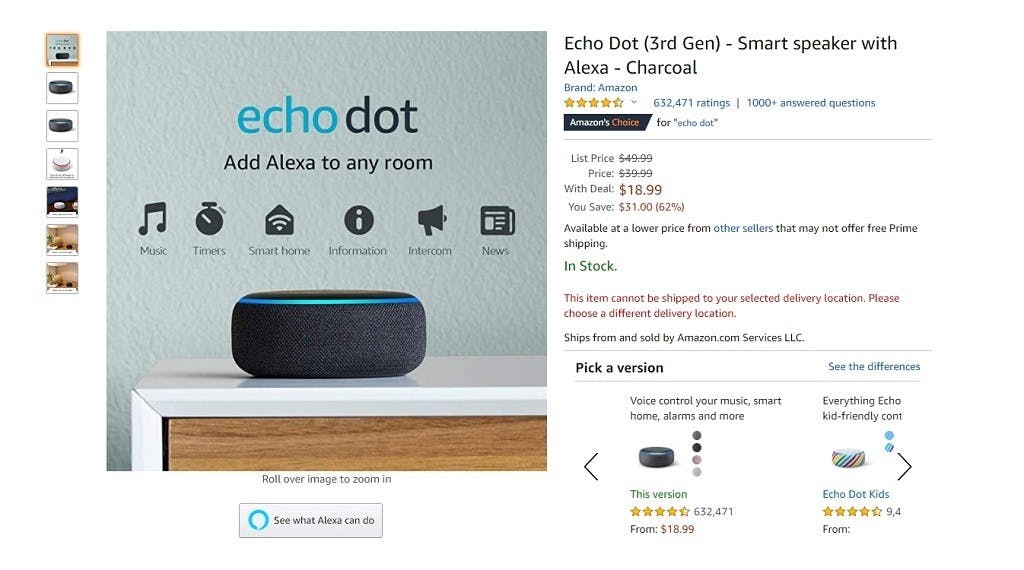Image resolution: width=1024 pixels, height=570 pixels.
Task: Select the top charcoal color swatch
Action: coord(697,435)
